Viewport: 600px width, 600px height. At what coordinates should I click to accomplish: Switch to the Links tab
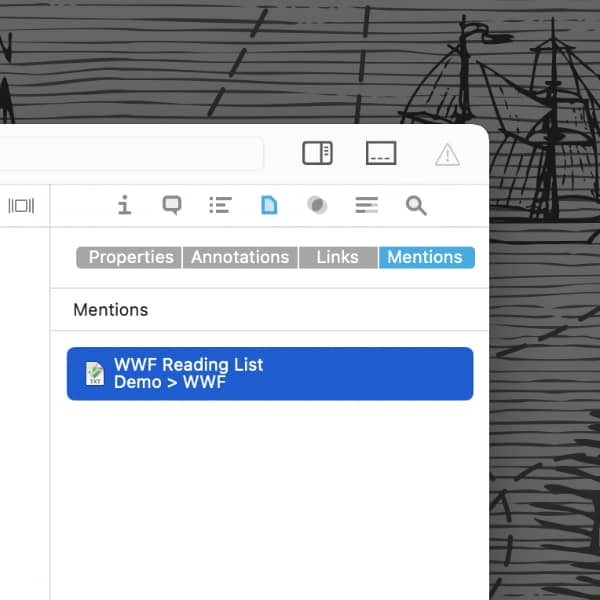[338, 258]
